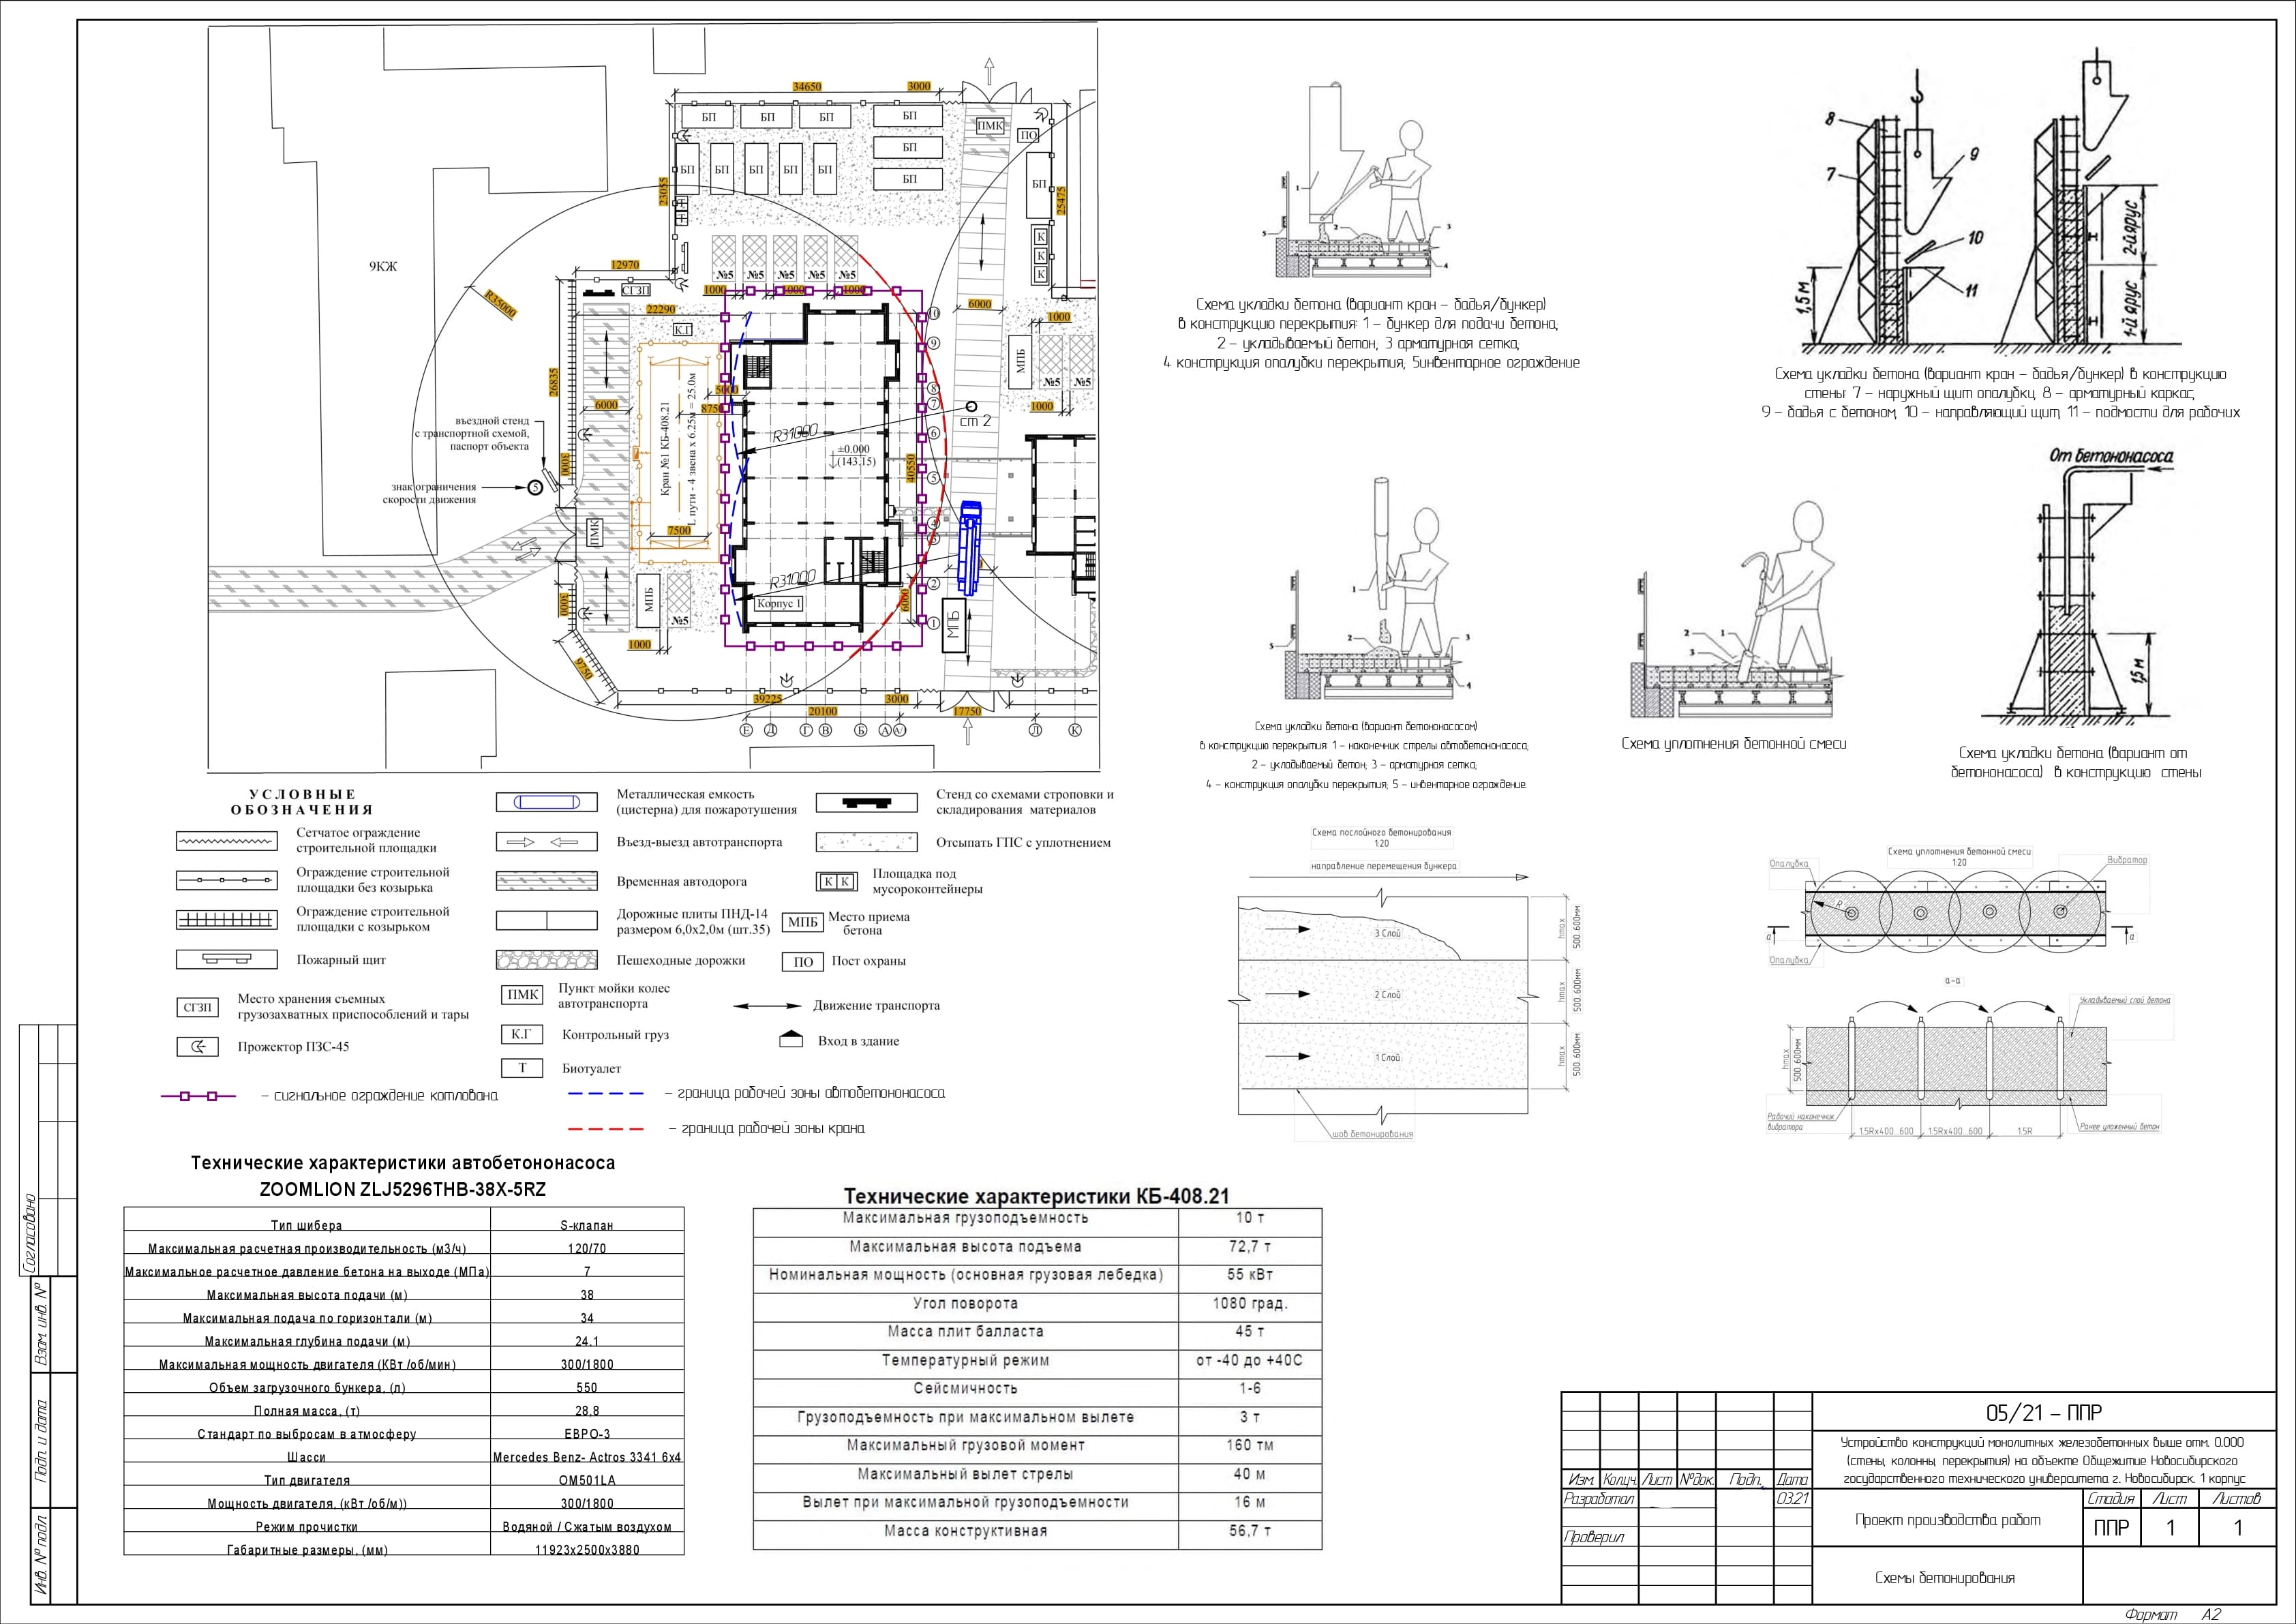Click the От бетононасоса label
The width and height of the screenshot is (2296, 1624).
tap(2111, 457)
